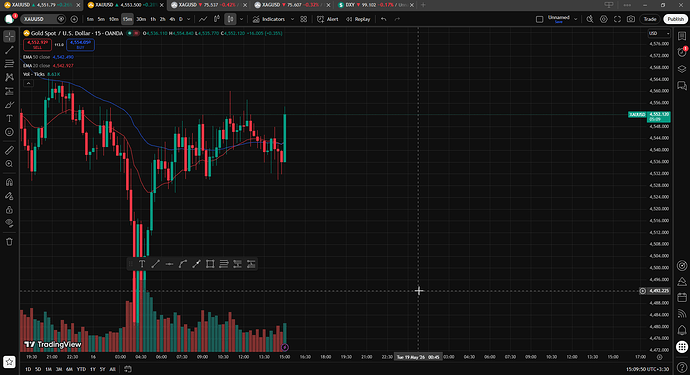The width and height of the screenshot is (690, 375).
Task: Select the brush drawing tool
Action: 9,105
